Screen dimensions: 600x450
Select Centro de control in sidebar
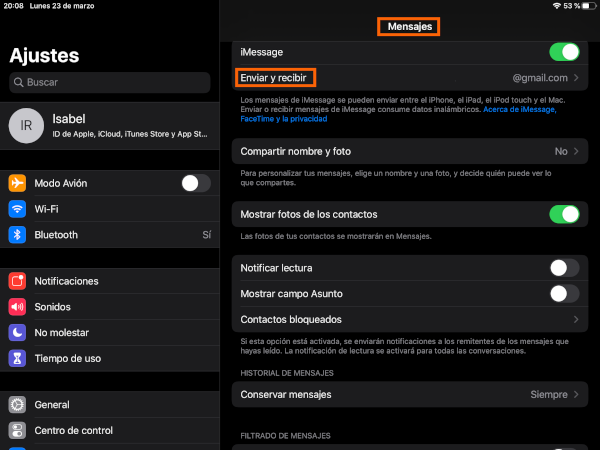pyautogui.click(x=73, y=430)
